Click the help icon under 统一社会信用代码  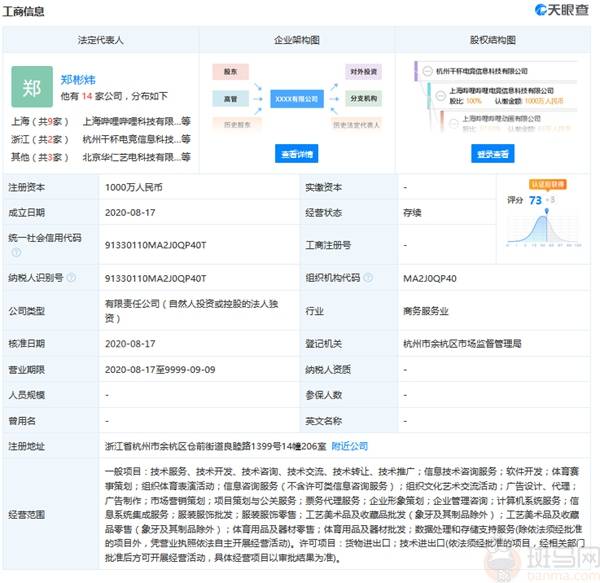coord(16,252)
